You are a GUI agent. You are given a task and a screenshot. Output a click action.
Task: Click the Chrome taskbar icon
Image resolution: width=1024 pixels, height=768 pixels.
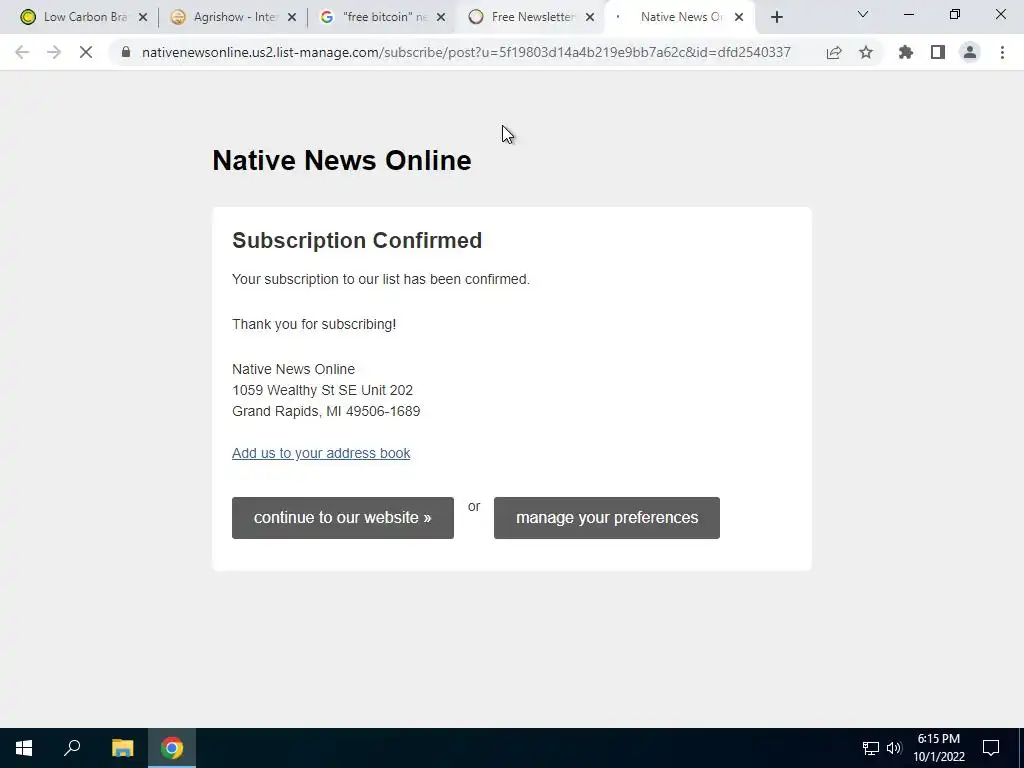pyautogui.click(x=172, y=748)
